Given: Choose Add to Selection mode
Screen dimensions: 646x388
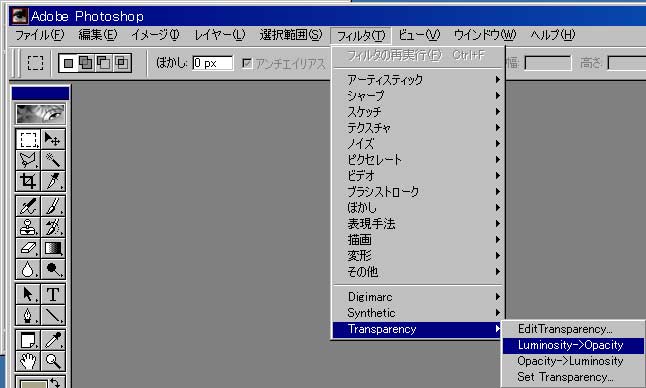Looking at the screenshot, I should point(86,63).
